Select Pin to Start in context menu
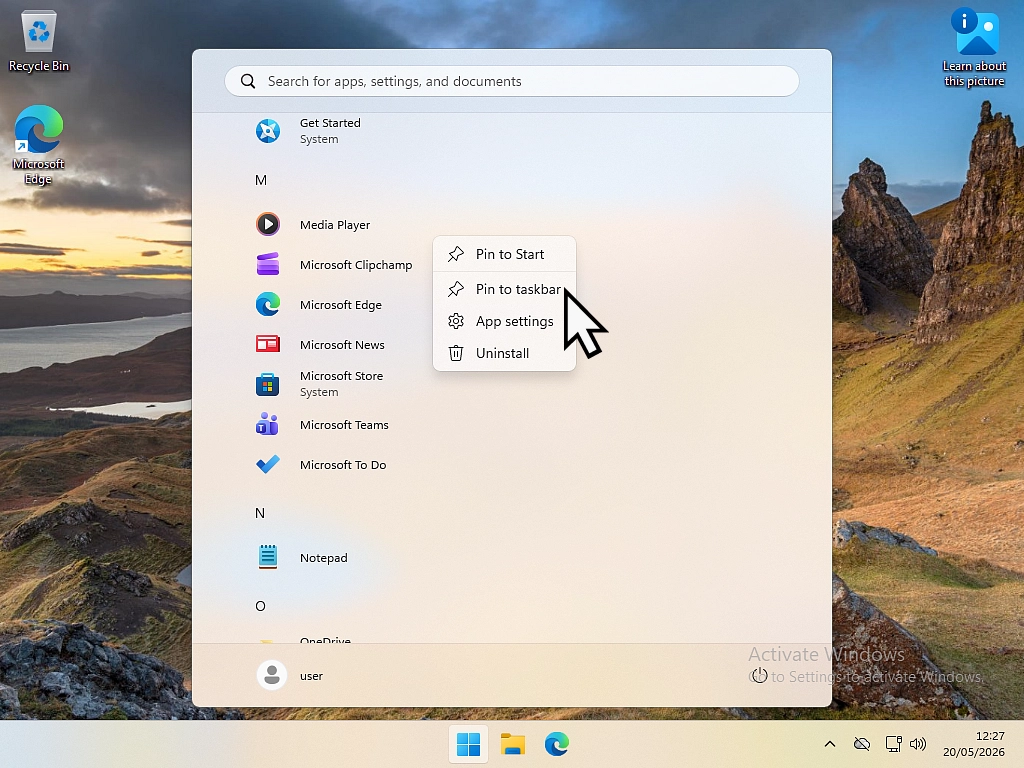 pos(504,254)
